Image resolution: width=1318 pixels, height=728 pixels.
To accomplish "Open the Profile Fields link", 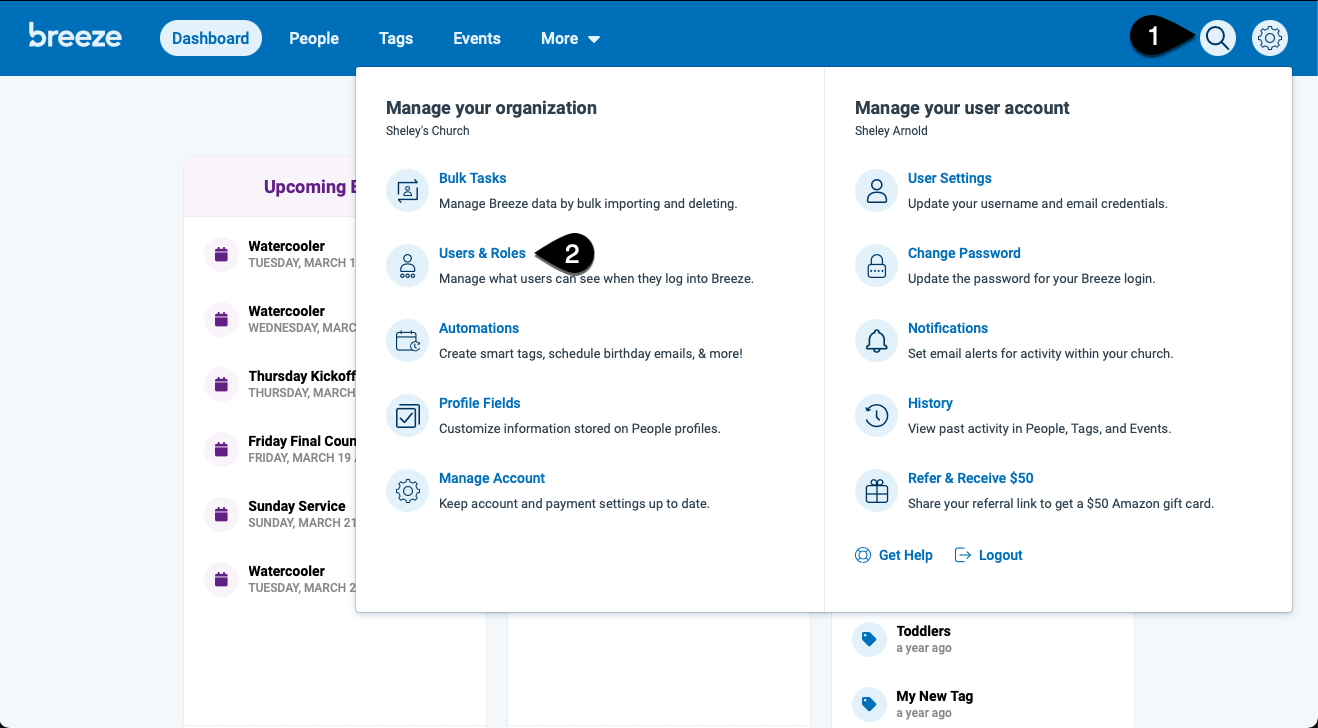I will pyautogui.click(x=480, y=403).
